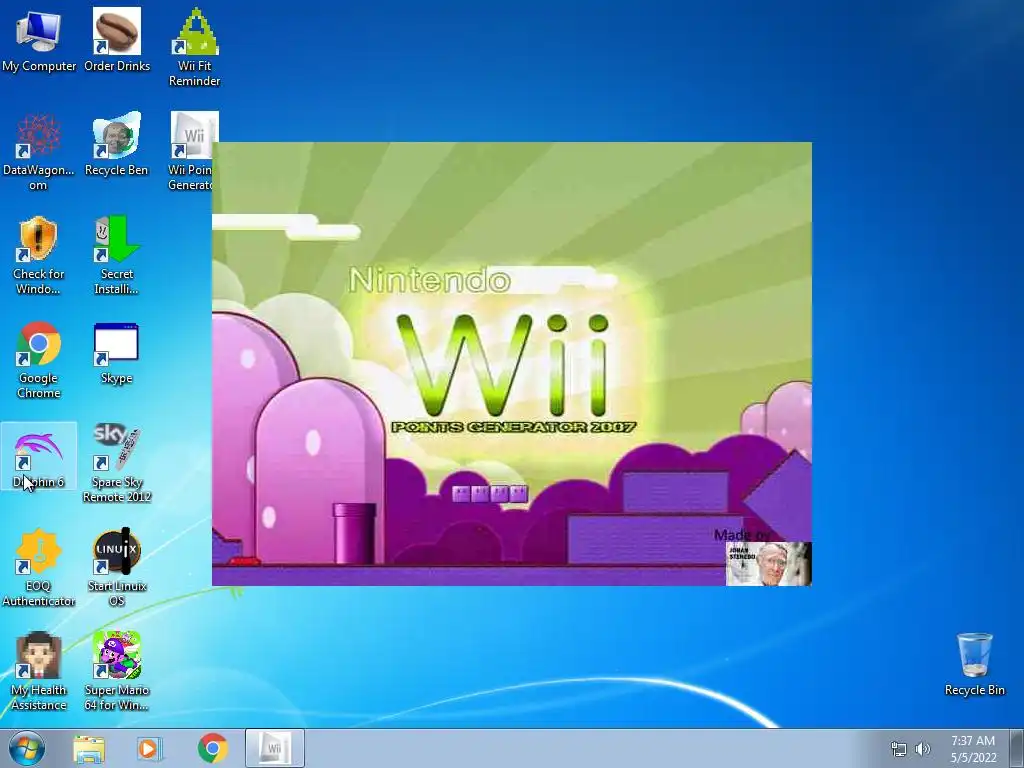Open the Recycle Bin on desktop
1024x768 pixels.
tap(974, 664)
